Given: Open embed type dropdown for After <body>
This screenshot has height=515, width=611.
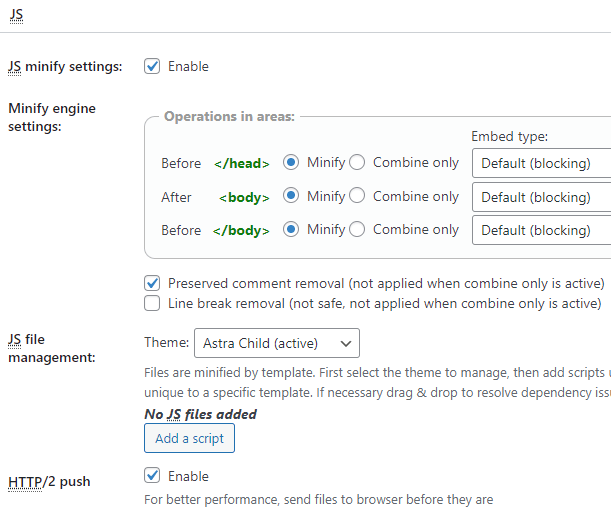Looking at the screenshot, I should 541,197.
